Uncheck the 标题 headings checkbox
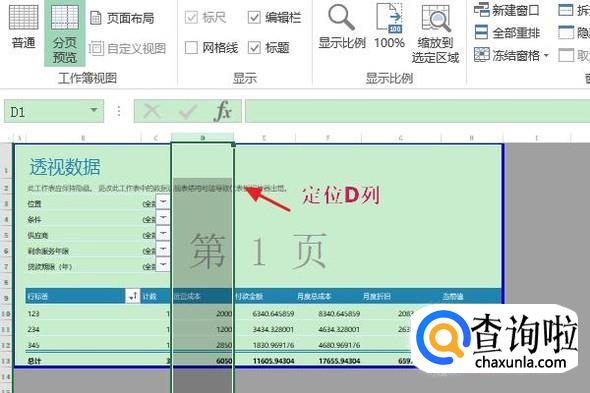This screenshot has height=393, width=590. click(x=254, y=48)
